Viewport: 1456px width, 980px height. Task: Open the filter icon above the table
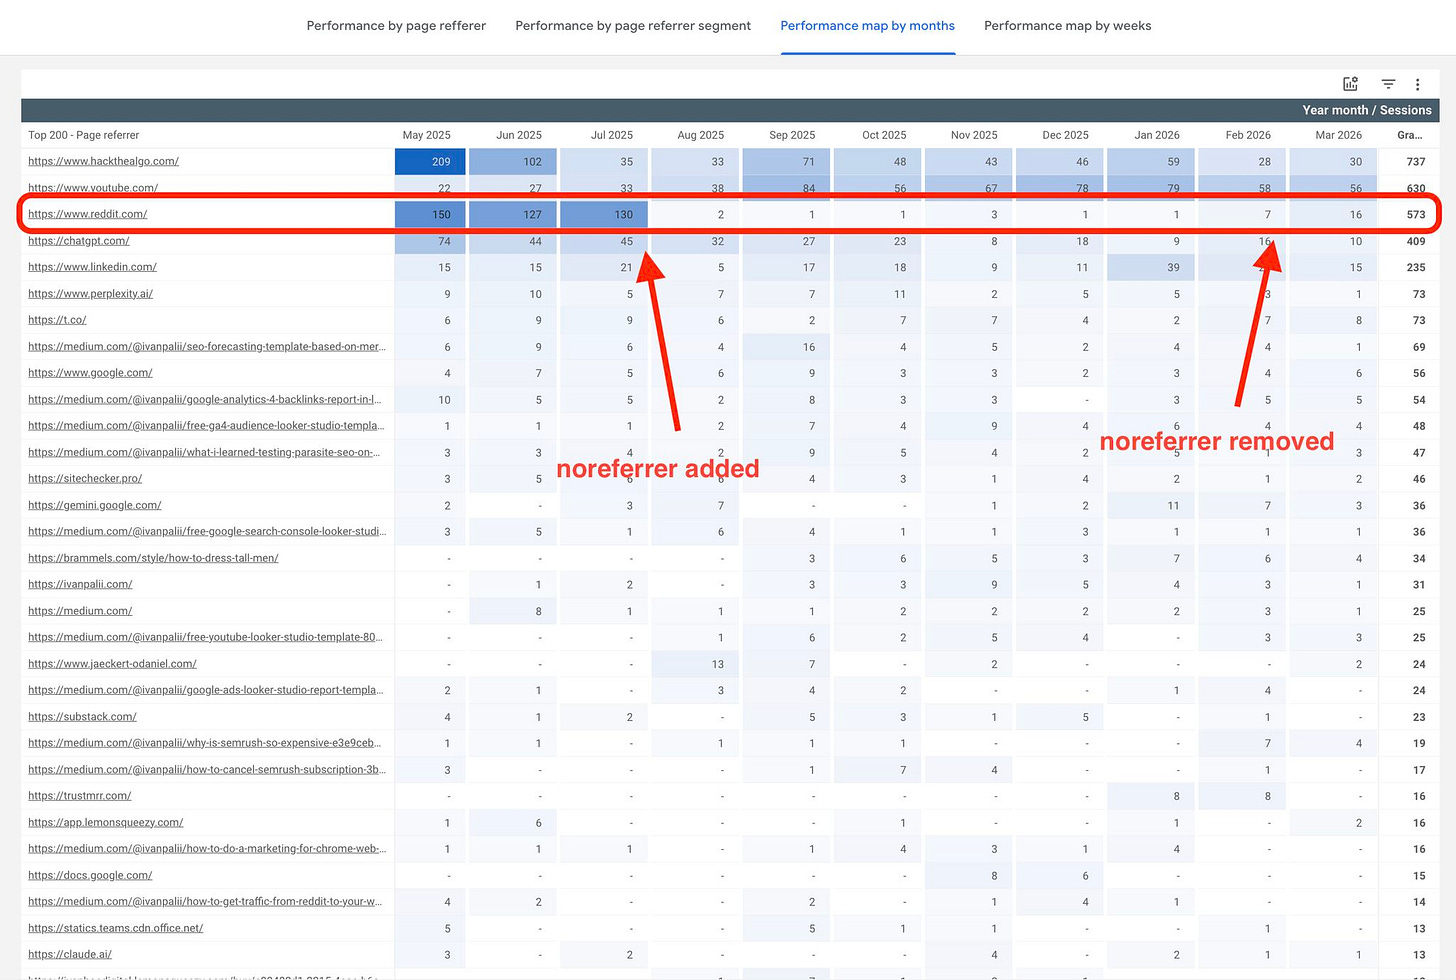pos(1387,84)
